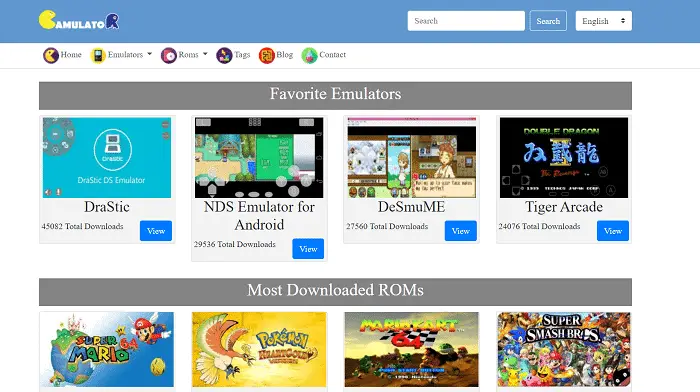700x392 pixels.
Task: Click the Favorite Emulators heading
Action: click(x=335, y=94)
